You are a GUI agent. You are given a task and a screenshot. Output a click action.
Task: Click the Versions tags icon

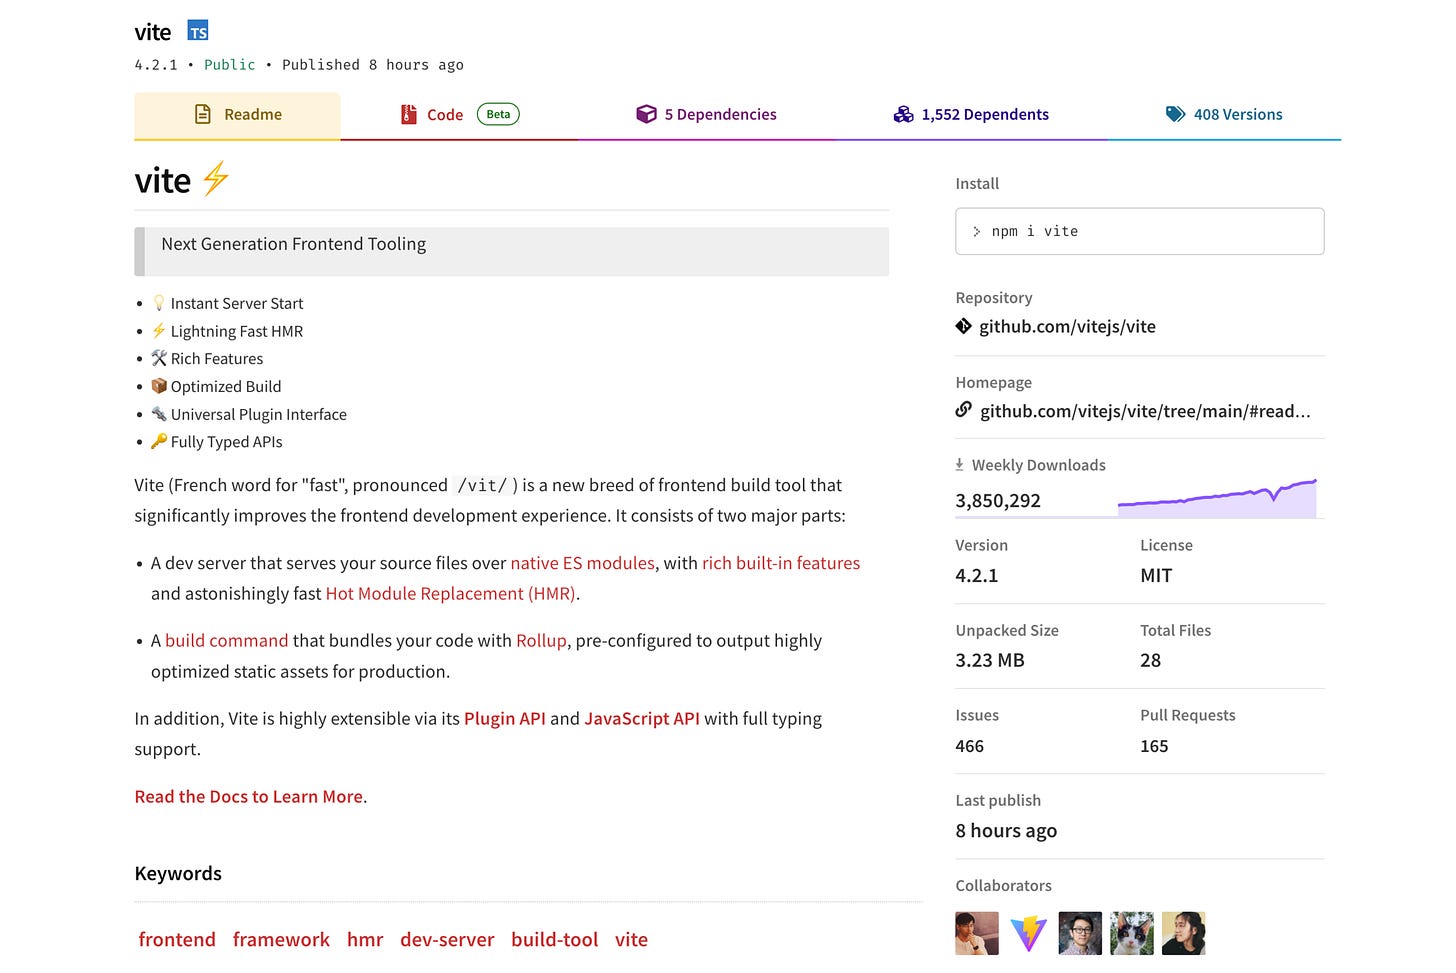[1175, 114]
